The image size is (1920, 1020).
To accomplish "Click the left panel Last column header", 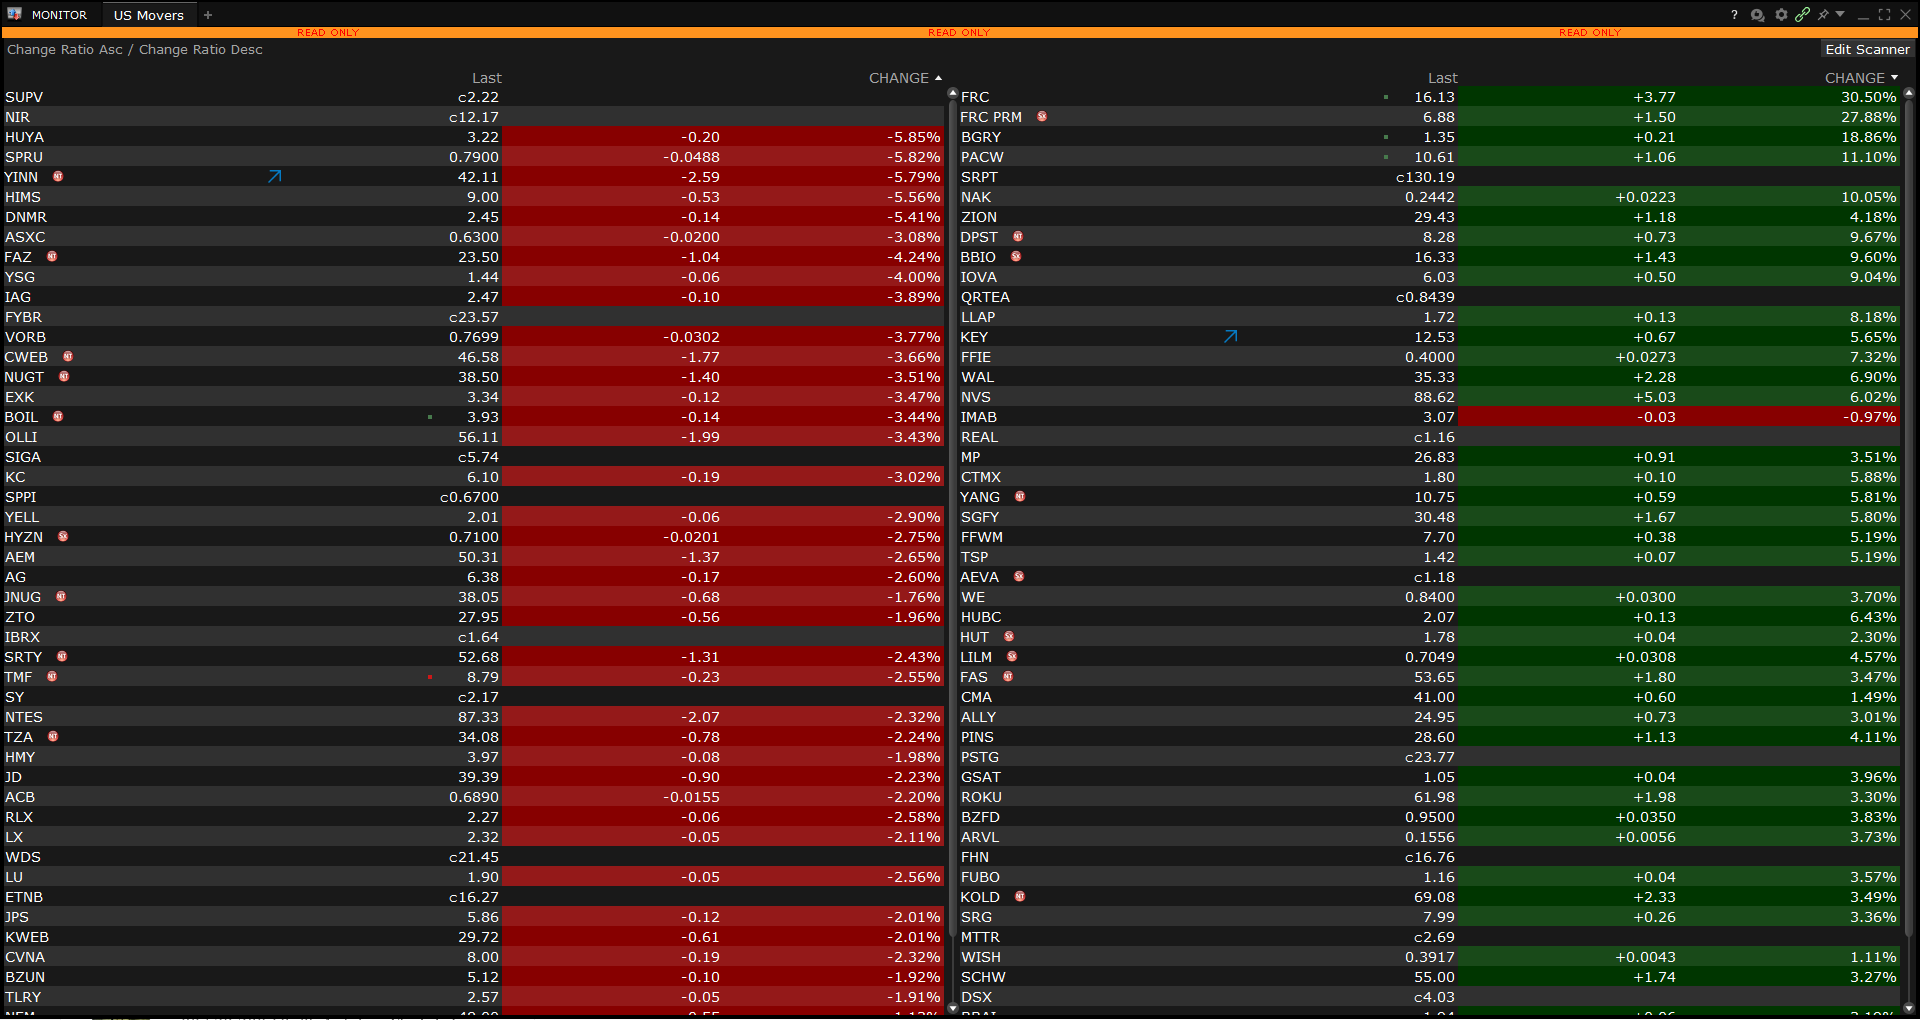I will point(486,78).
